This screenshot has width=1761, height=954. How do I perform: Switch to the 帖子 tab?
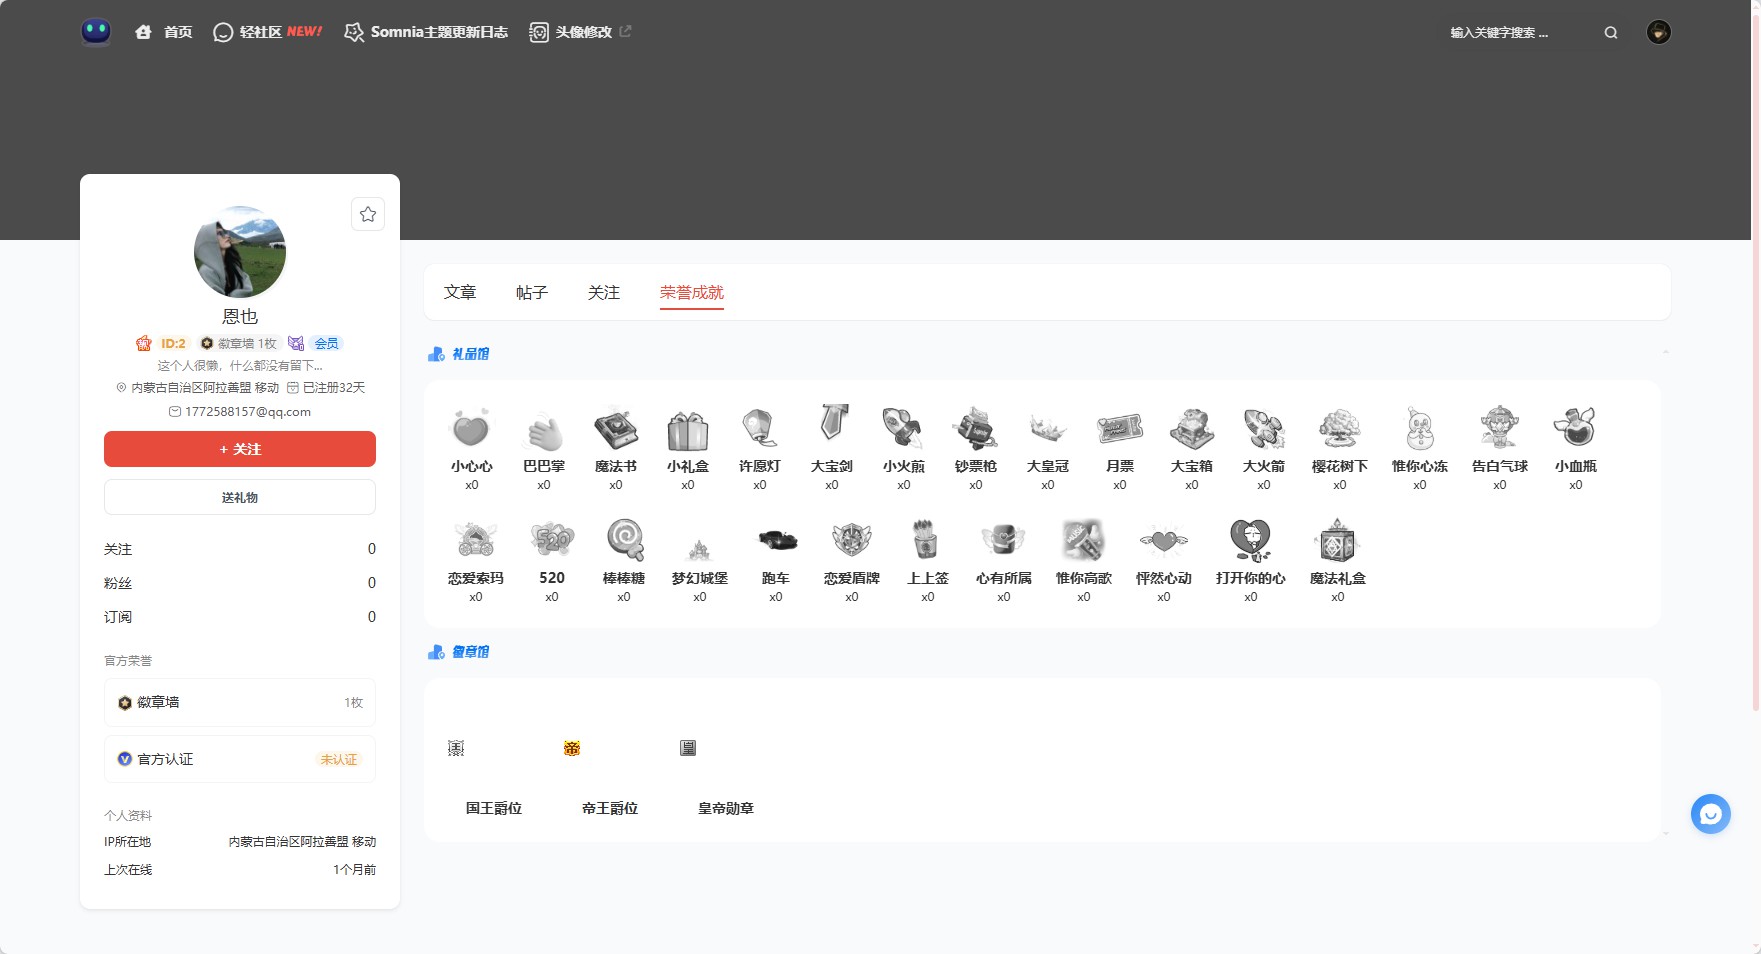pyautogui.click(x=532, y=292)
